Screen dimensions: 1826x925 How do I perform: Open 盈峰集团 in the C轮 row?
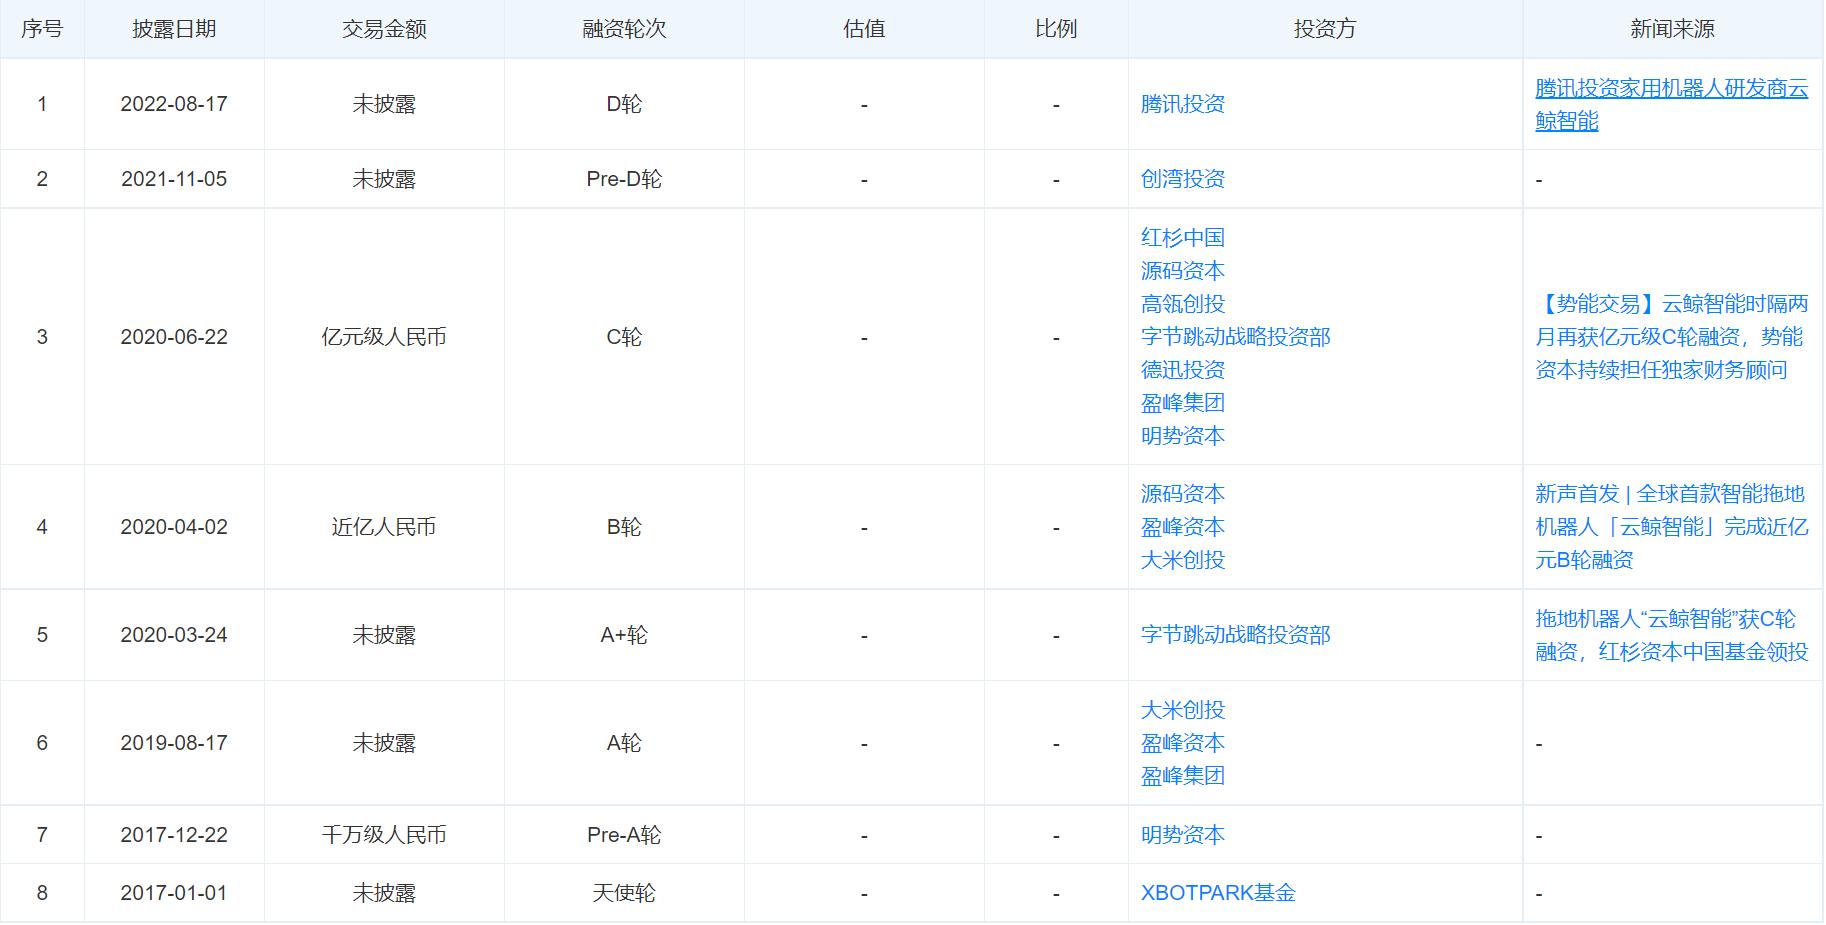click(x=1182, y=403)
